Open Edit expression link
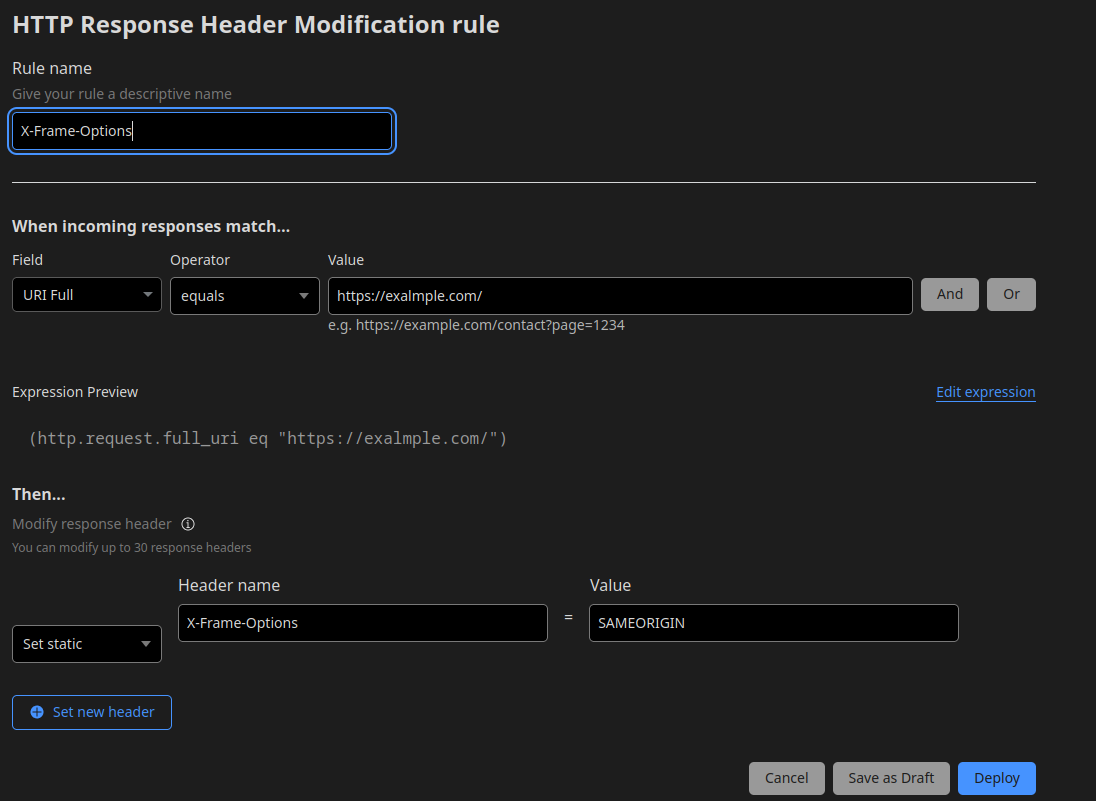1096x801 pixels. coord(985,391)
